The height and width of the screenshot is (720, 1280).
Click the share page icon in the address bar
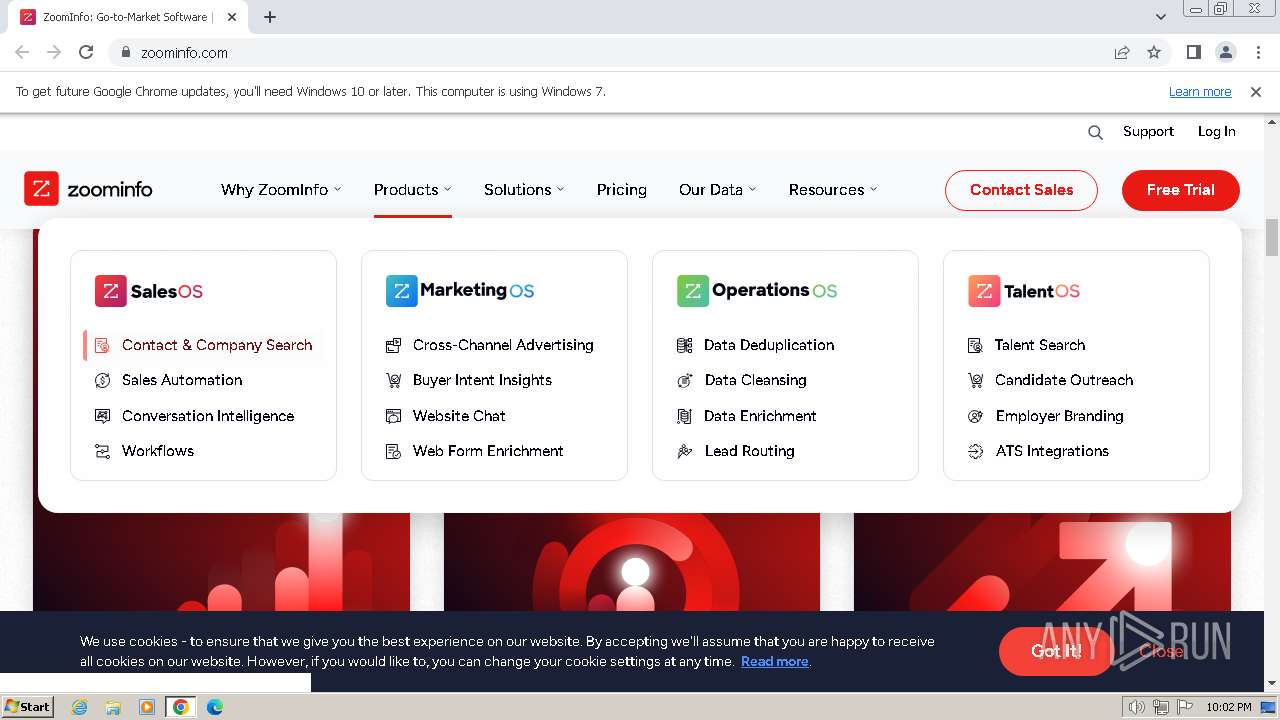pyautogui.click(x=1122, y=52)
